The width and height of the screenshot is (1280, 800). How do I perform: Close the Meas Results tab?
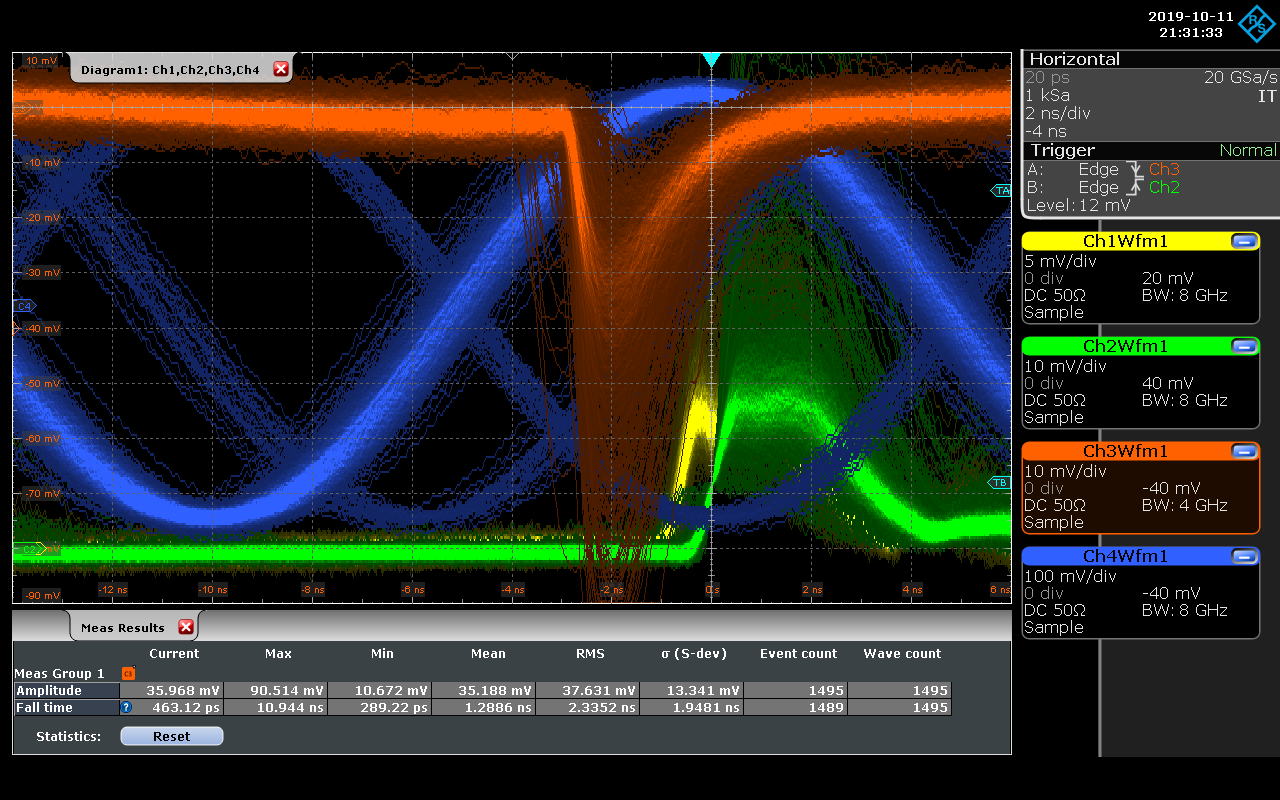click(x=186, y=627)
